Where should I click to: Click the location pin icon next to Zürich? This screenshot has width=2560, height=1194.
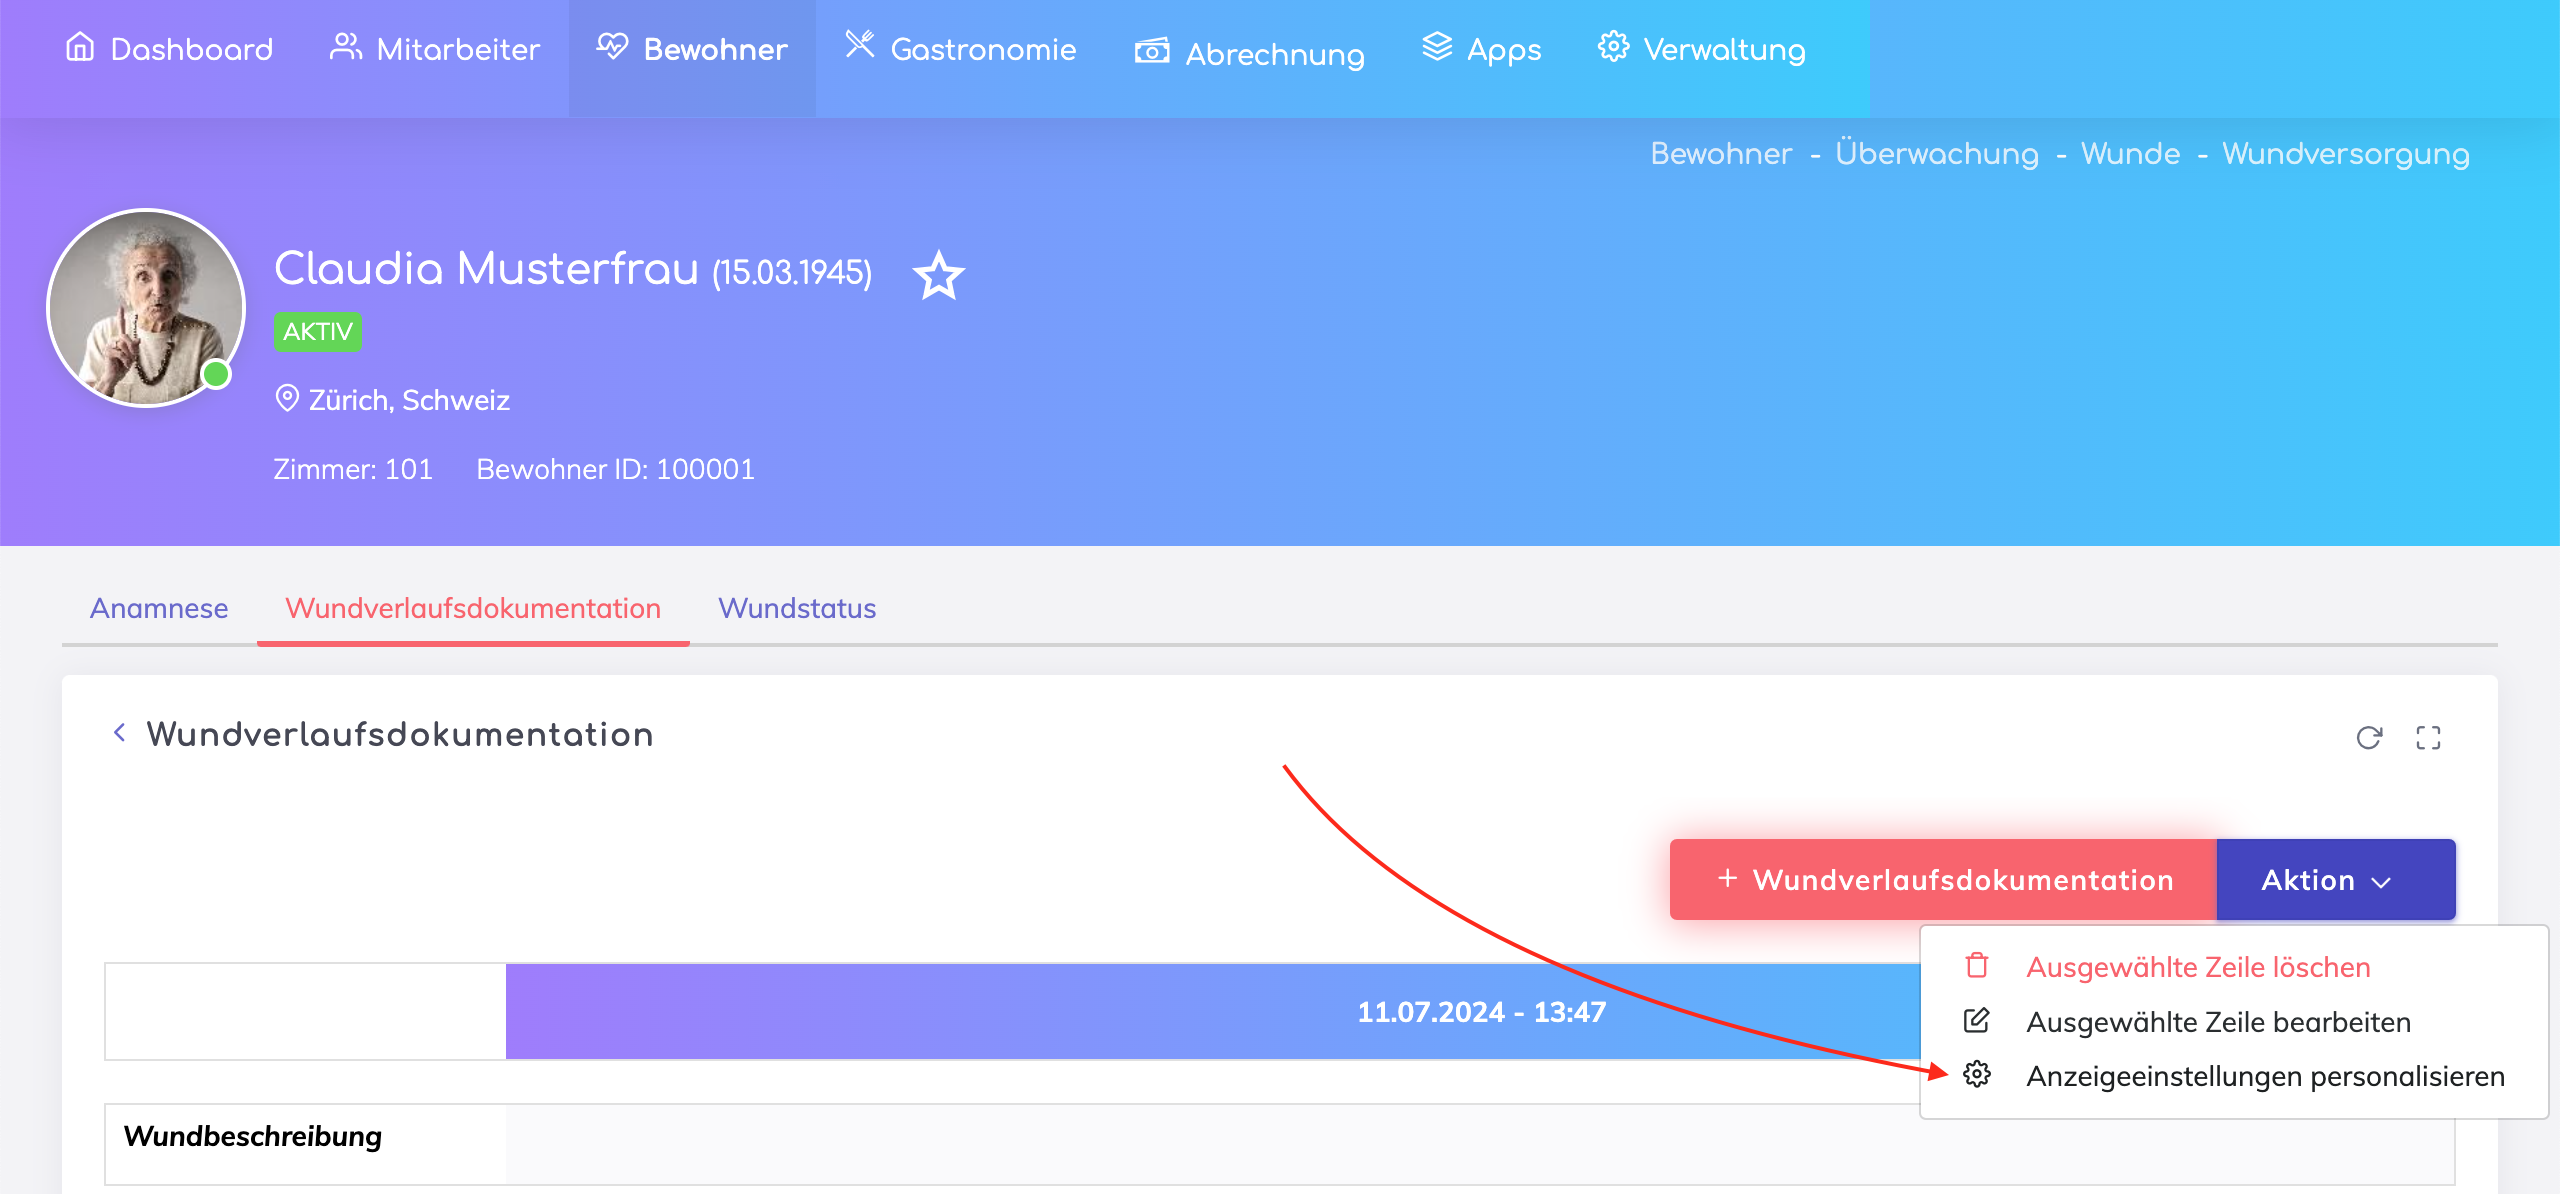tap(287, 399)
